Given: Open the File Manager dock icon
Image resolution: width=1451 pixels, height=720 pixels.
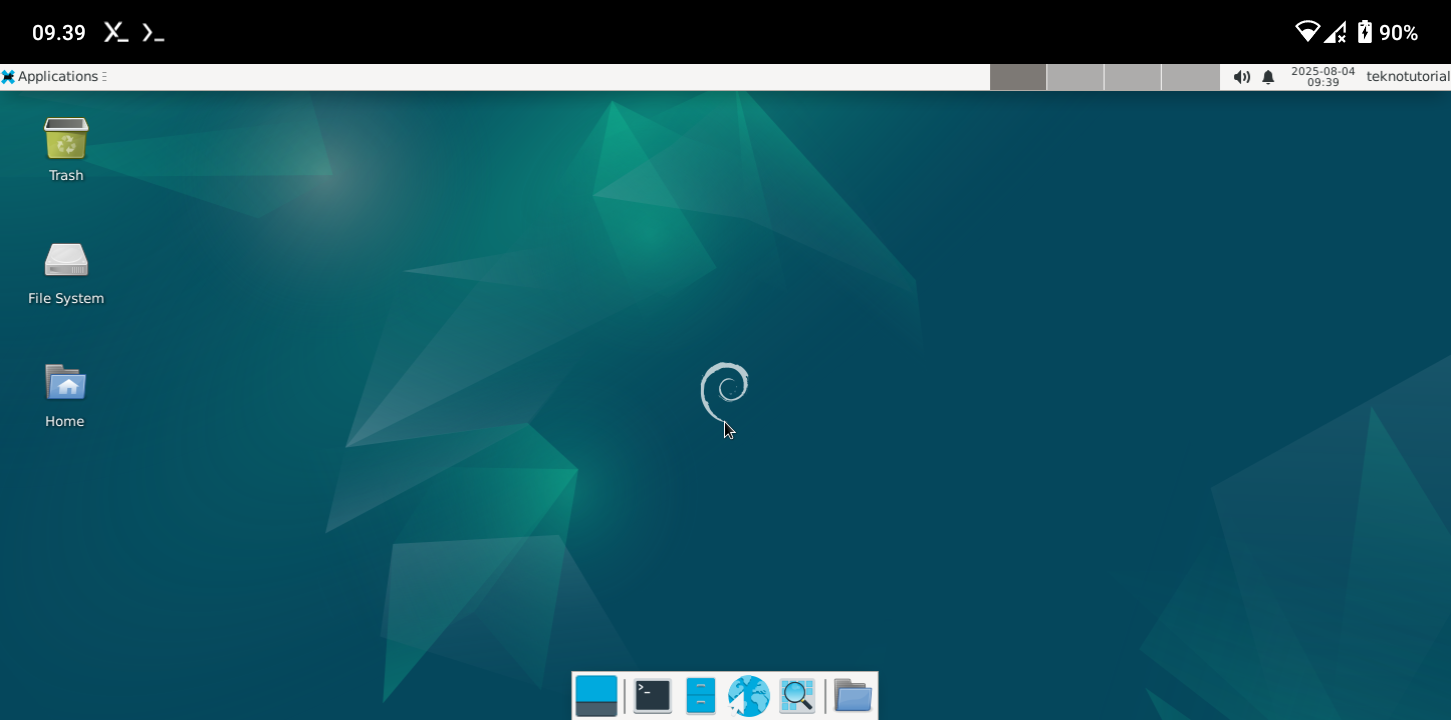Looking at the screenshot, I should pyautogui.click(x=700, y=695).
